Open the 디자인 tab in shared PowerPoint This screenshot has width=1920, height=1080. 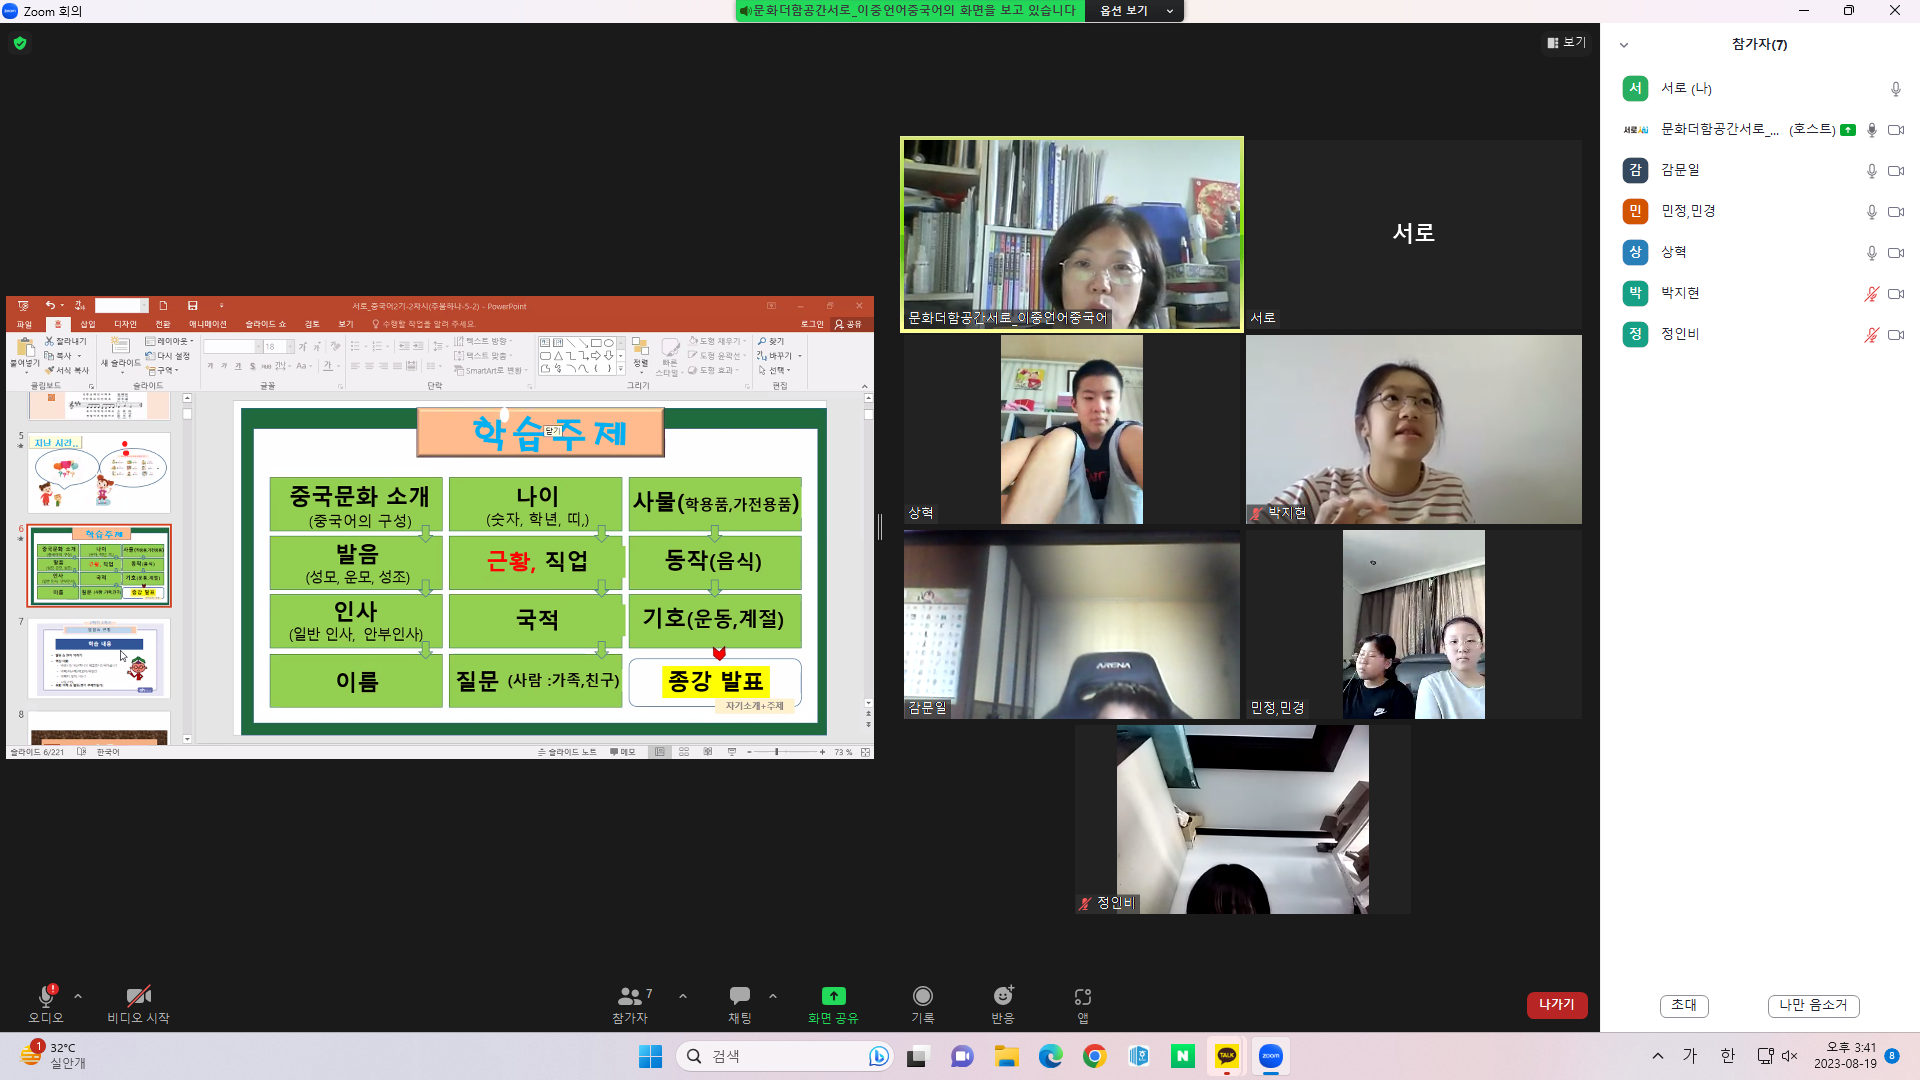point(125,324)
